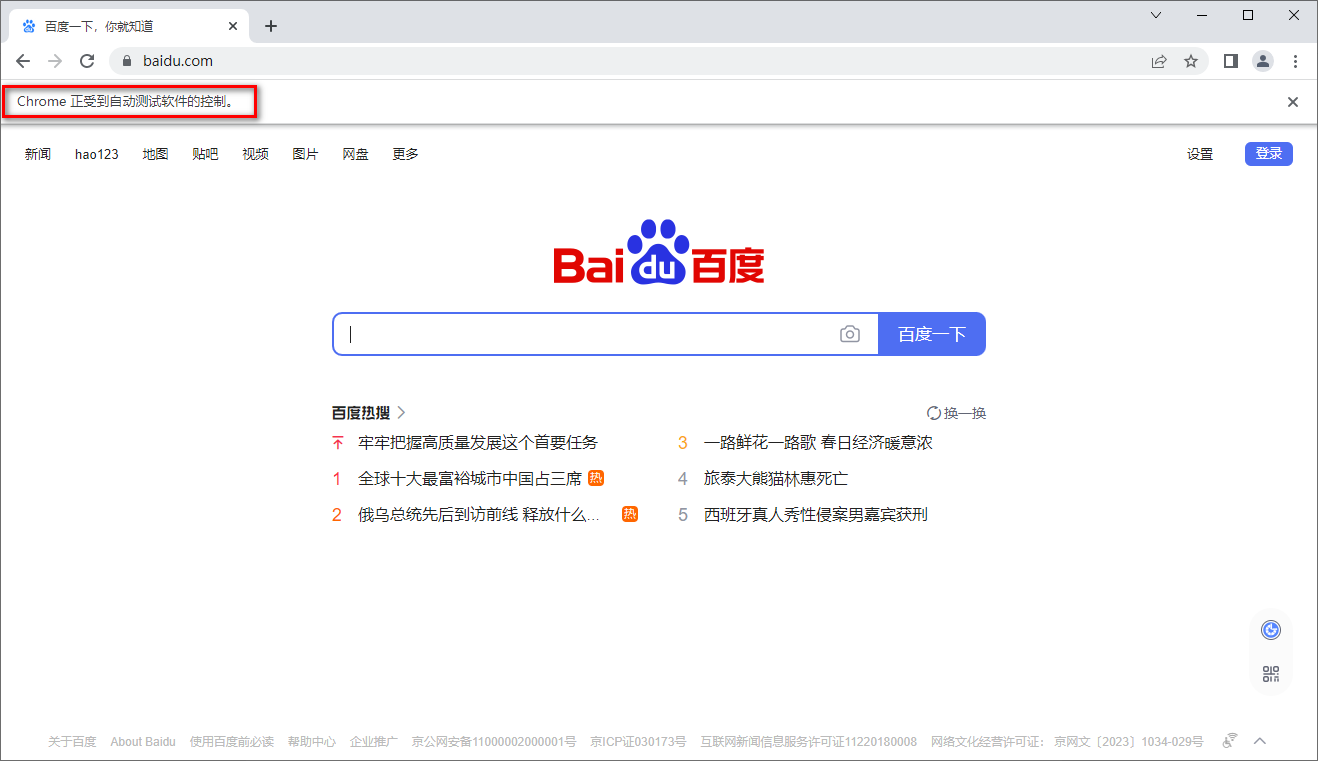The height and width of the screenshot is (761, 1318).
Task: Open hot search 一路鲜花一路歌 春日经济暖意浓
Action: coord(818,442)
